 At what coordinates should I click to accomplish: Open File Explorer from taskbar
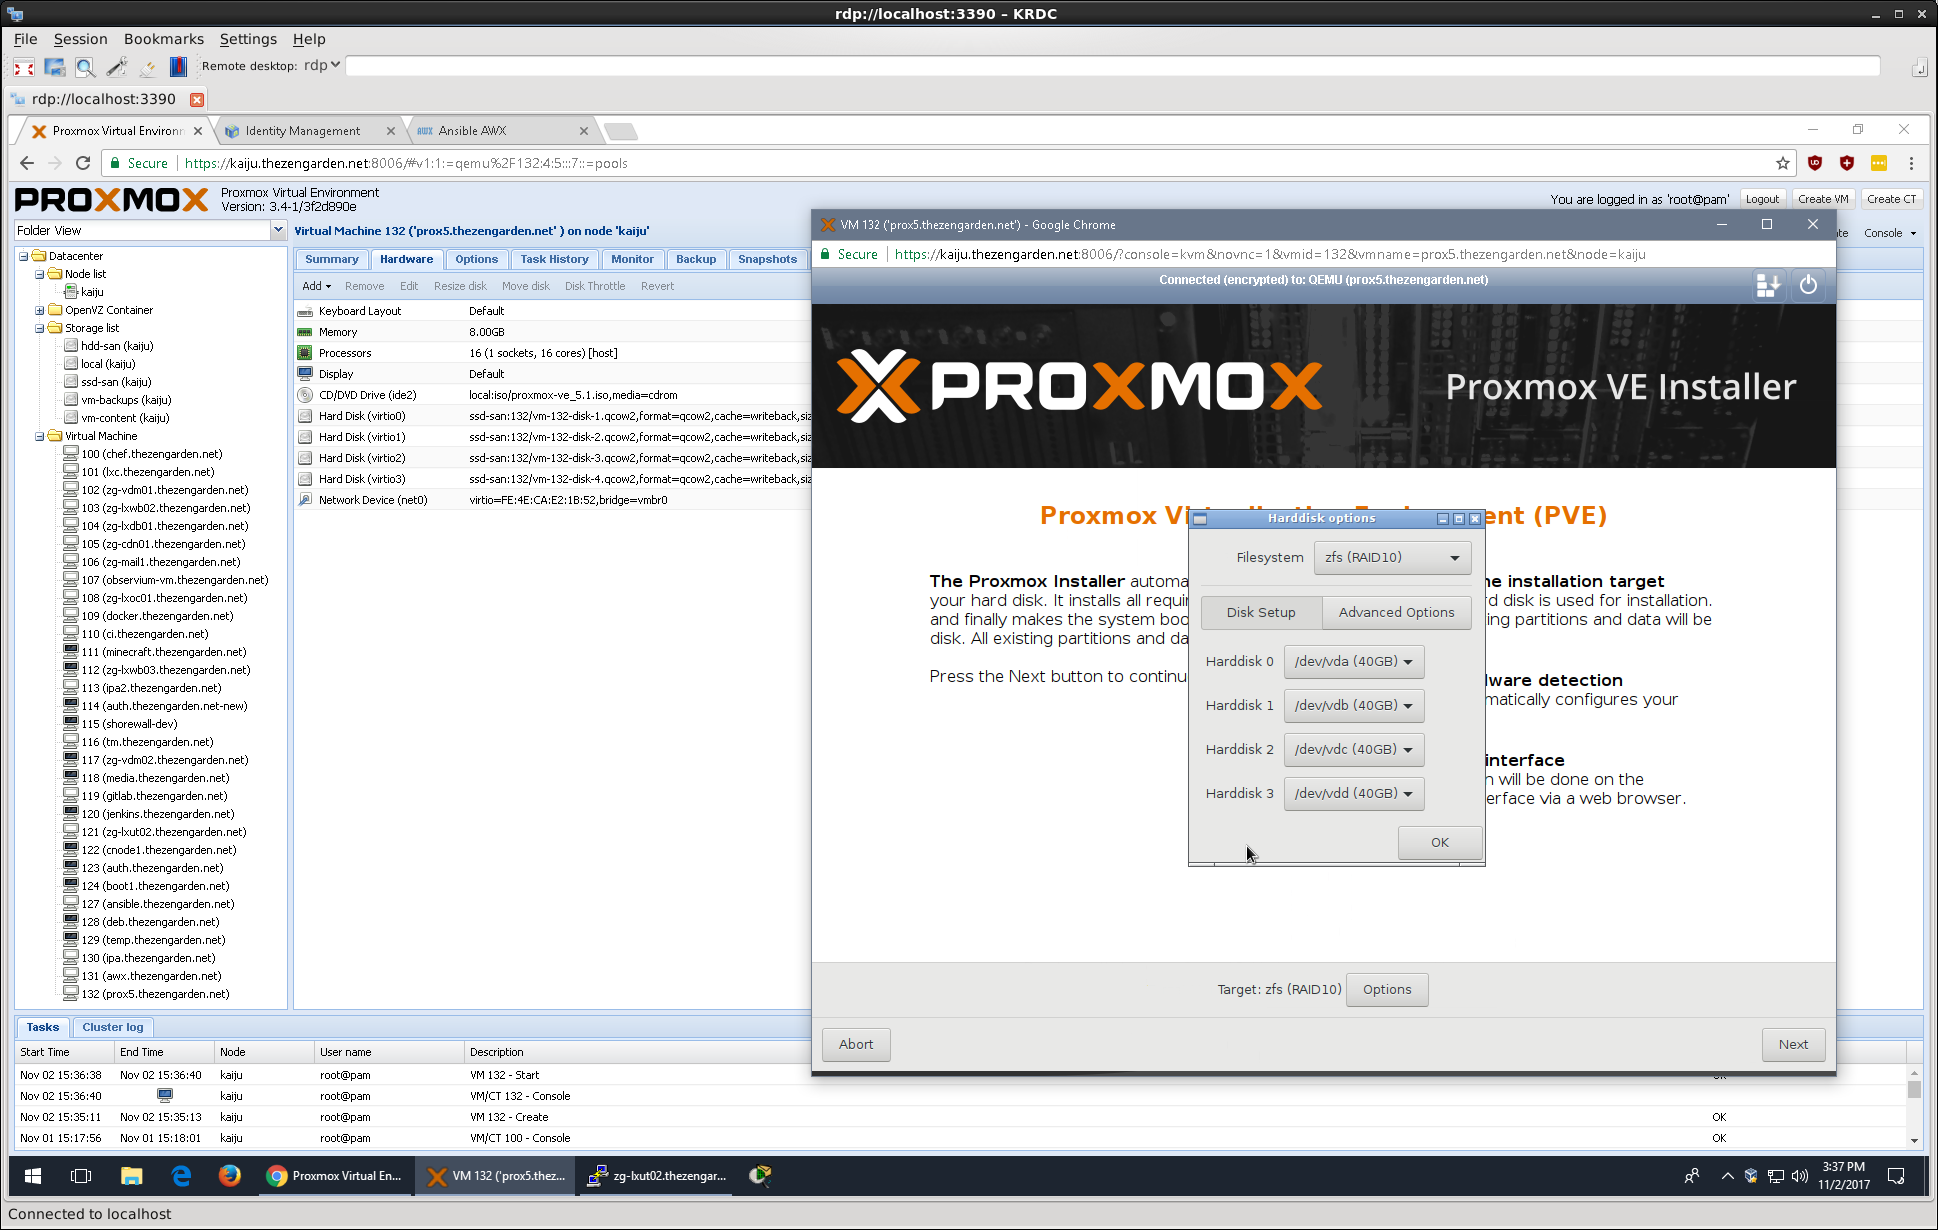(x=131, y=1176)
